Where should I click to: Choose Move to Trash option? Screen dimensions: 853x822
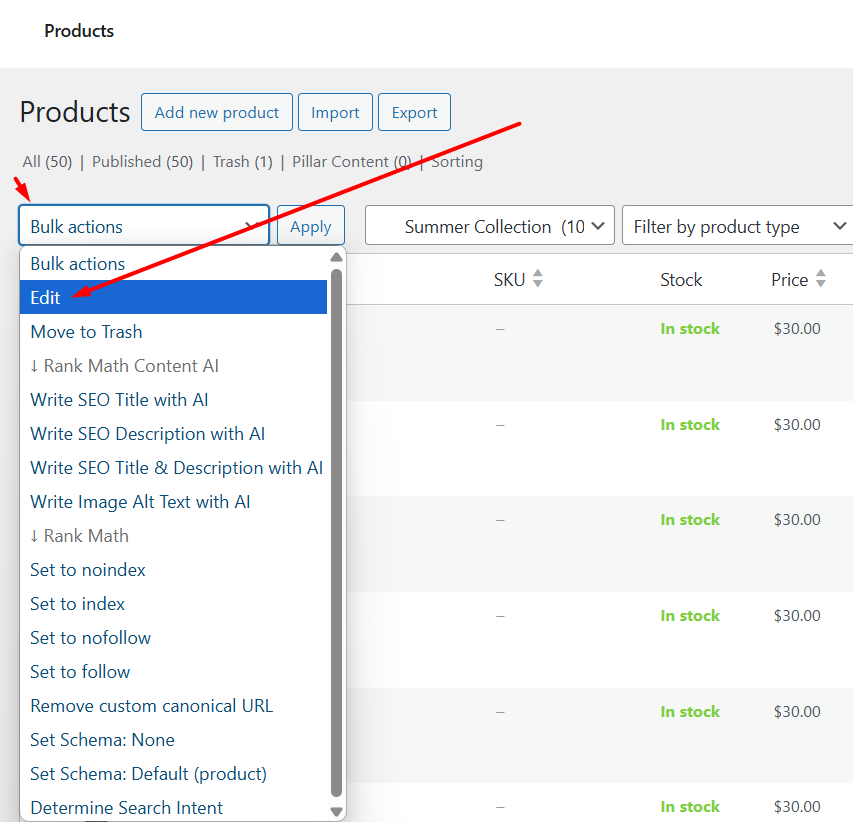tap(87, 332)
